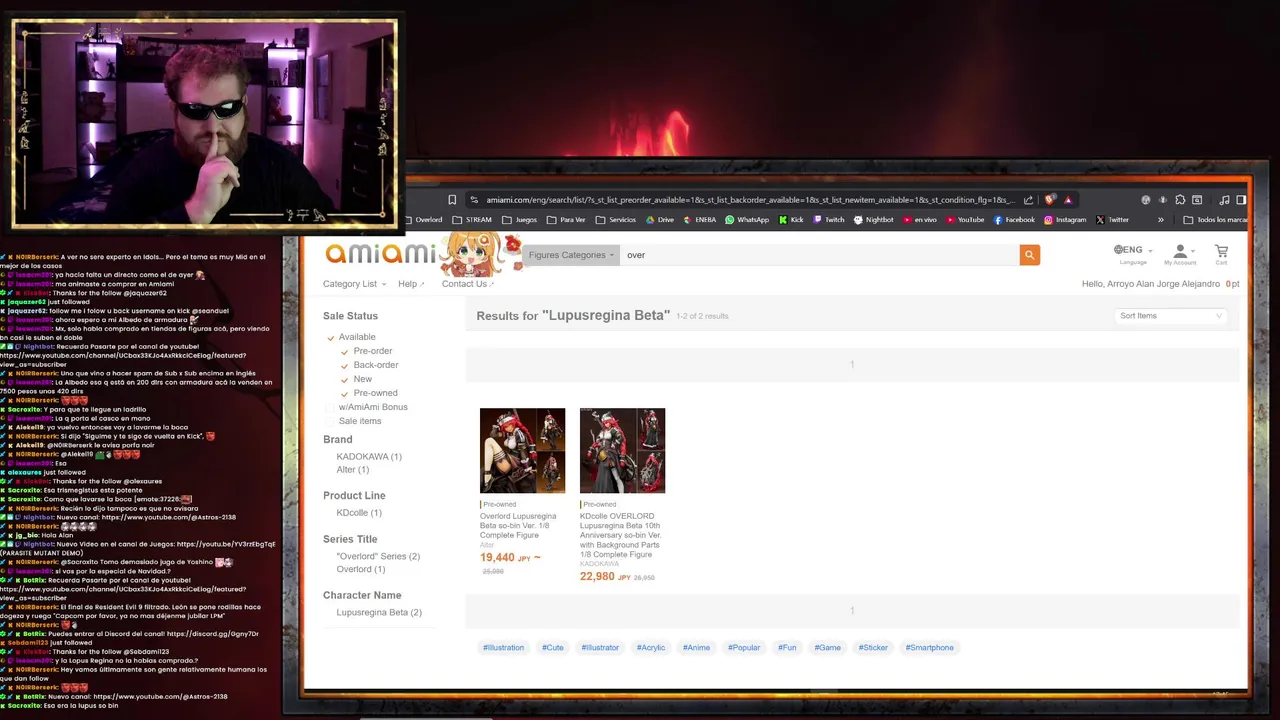The width and height of the screenshot is (1280, 720).
Task: Filter by character Lupusregina Beta (2)
Action: click(379, 613)
